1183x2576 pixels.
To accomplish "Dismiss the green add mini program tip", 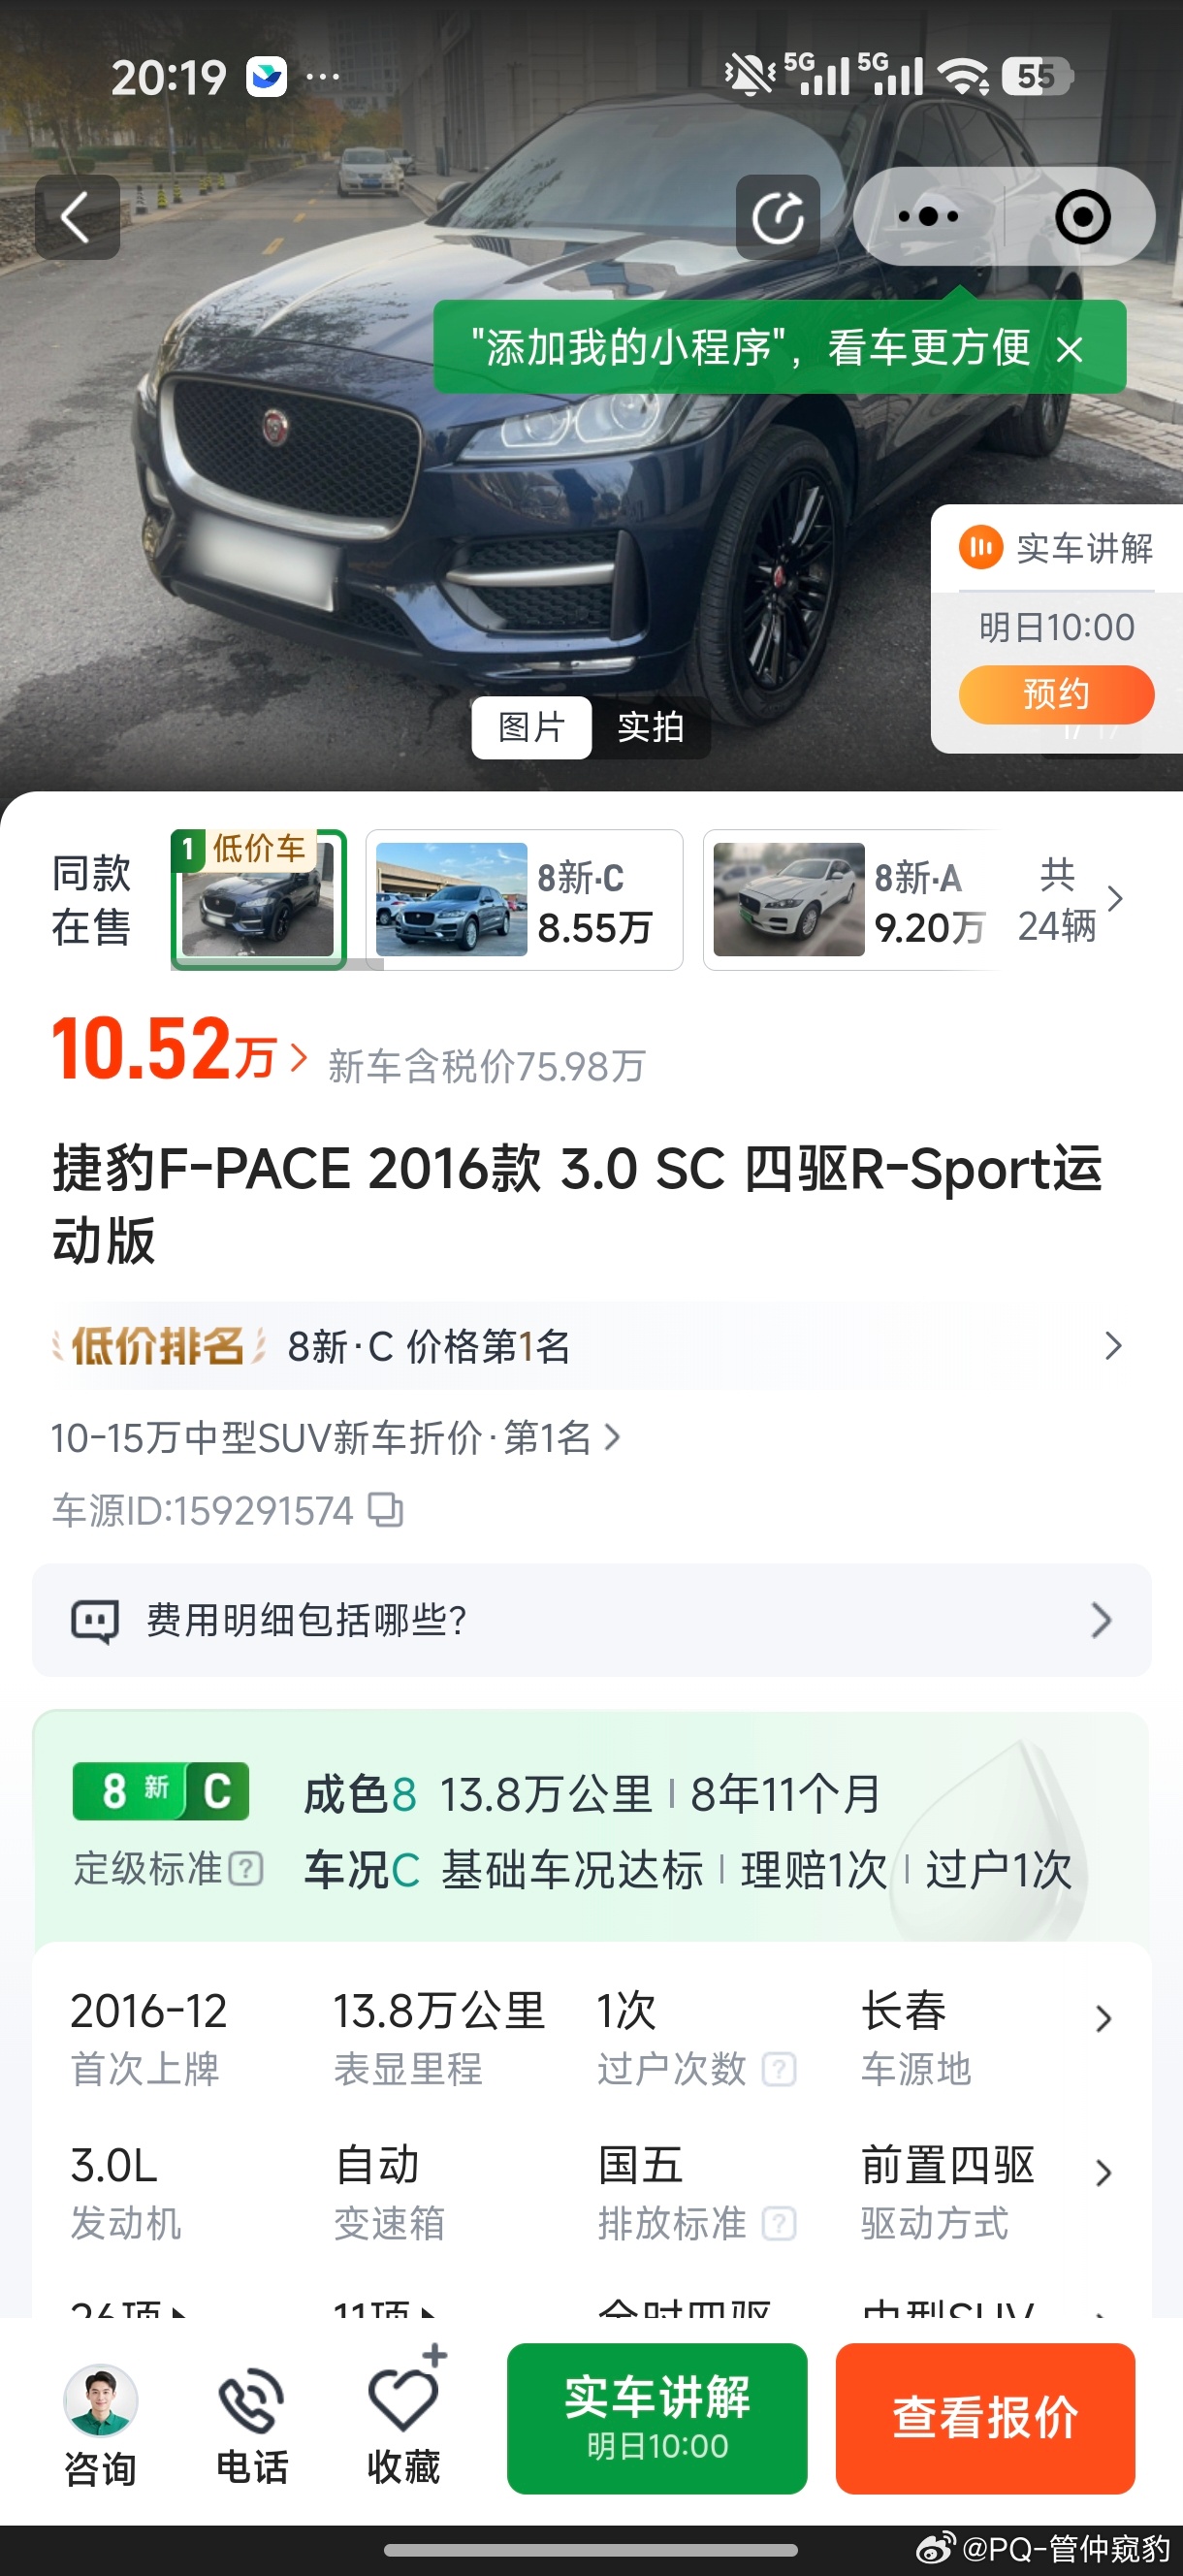I will click(1070, 349).
